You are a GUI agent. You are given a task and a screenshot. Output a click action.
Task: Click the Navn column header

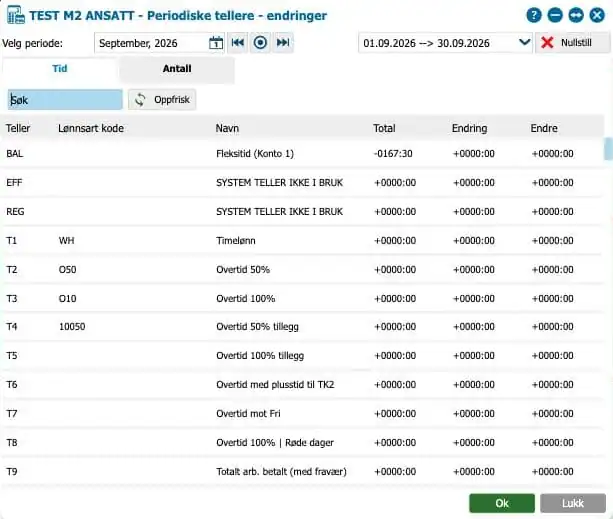click(x=227, y=128)
